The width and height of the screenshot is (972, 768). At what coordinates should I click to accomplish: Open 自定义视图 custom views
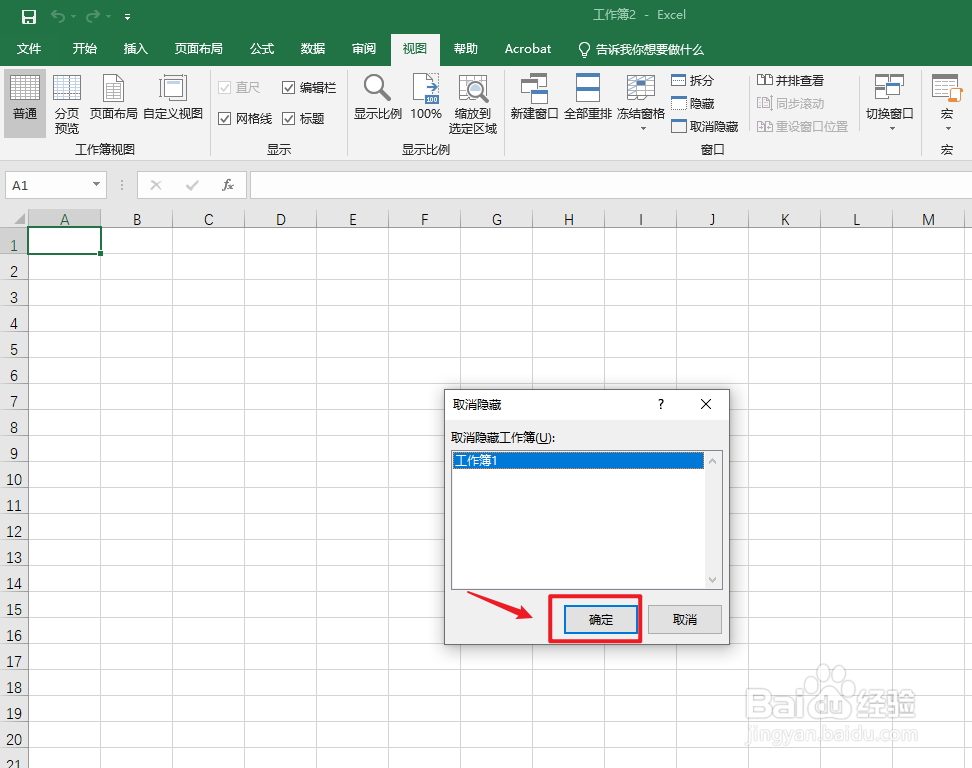click(x=173, y=97)
